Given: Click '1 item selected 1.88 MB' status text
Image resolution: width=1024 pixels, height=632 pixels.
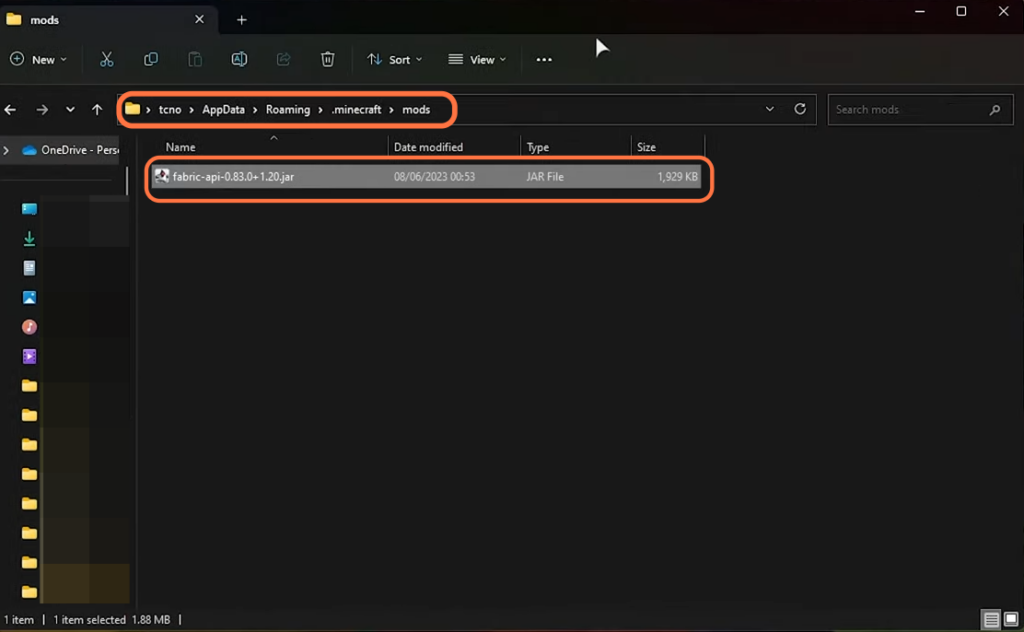Looking at the screenshot, I should 112,620.
